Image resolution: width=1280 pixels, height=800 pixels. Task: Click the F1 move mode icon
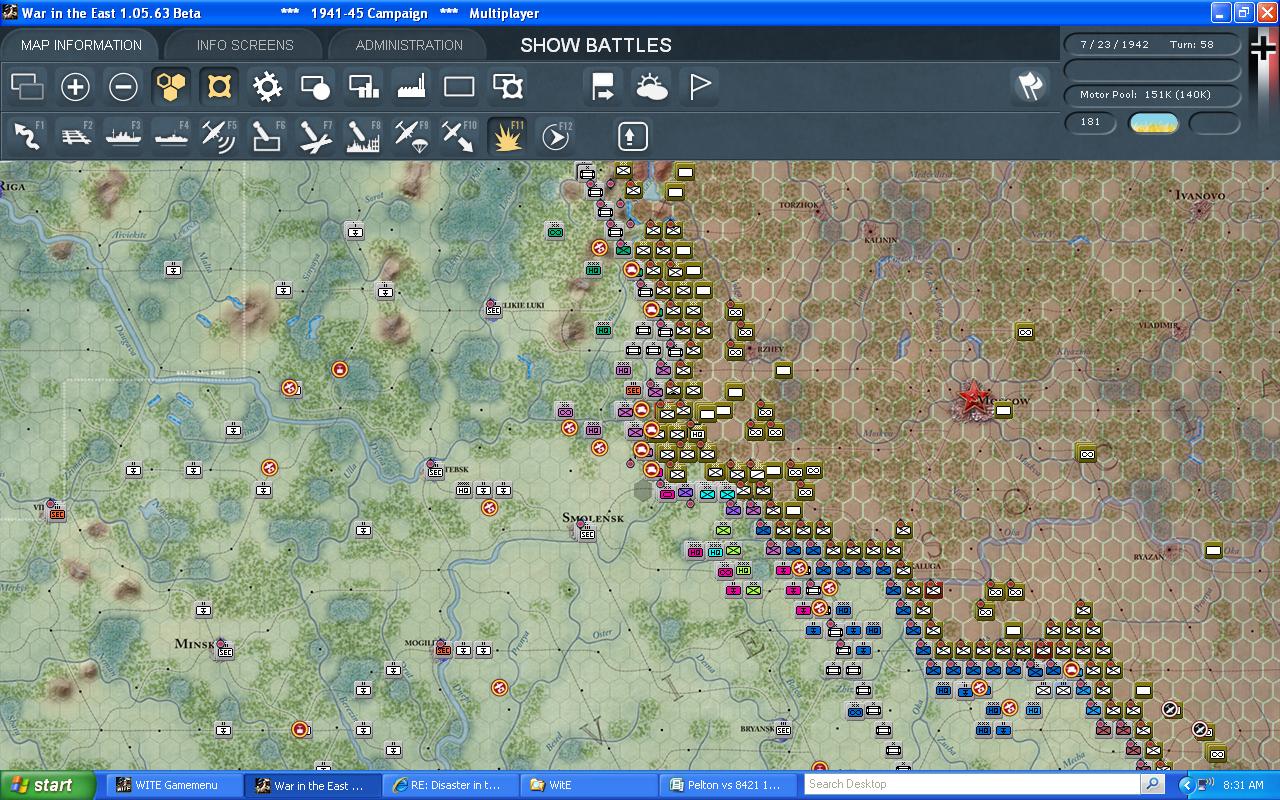tap(27, 136)
